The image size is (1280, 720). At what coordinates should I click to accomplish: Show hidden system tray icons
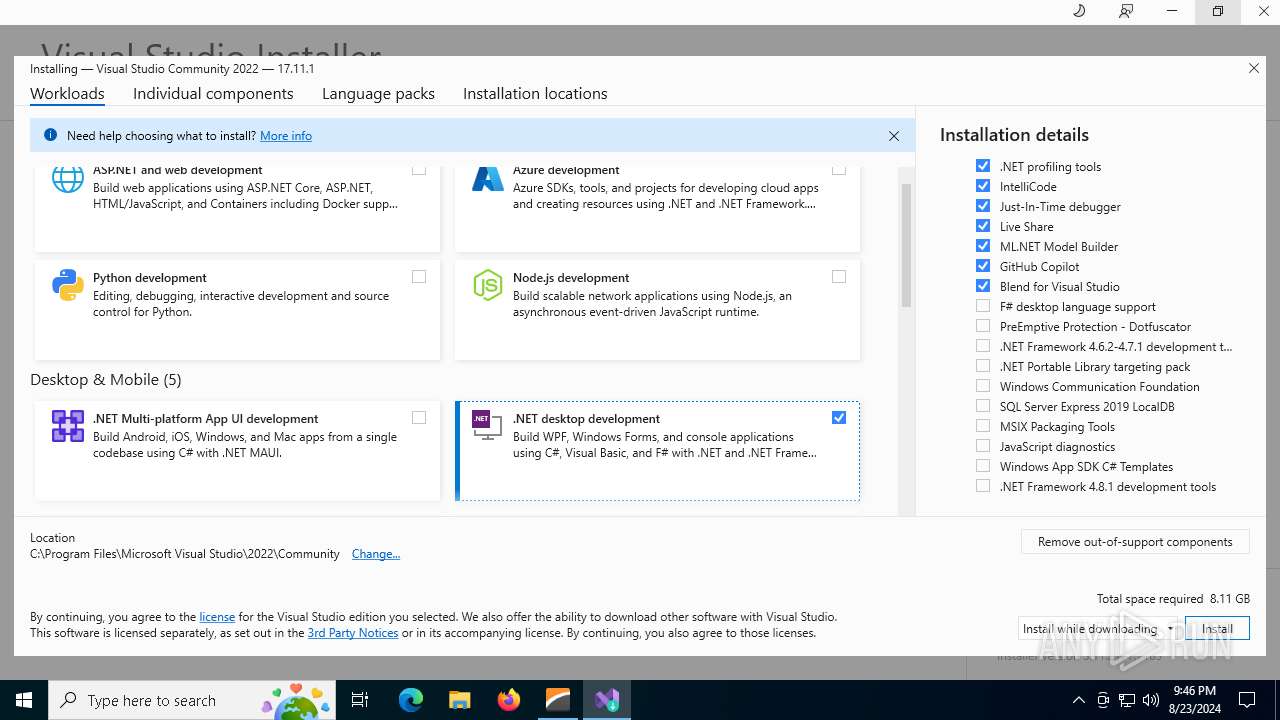tap(1078, 700)
